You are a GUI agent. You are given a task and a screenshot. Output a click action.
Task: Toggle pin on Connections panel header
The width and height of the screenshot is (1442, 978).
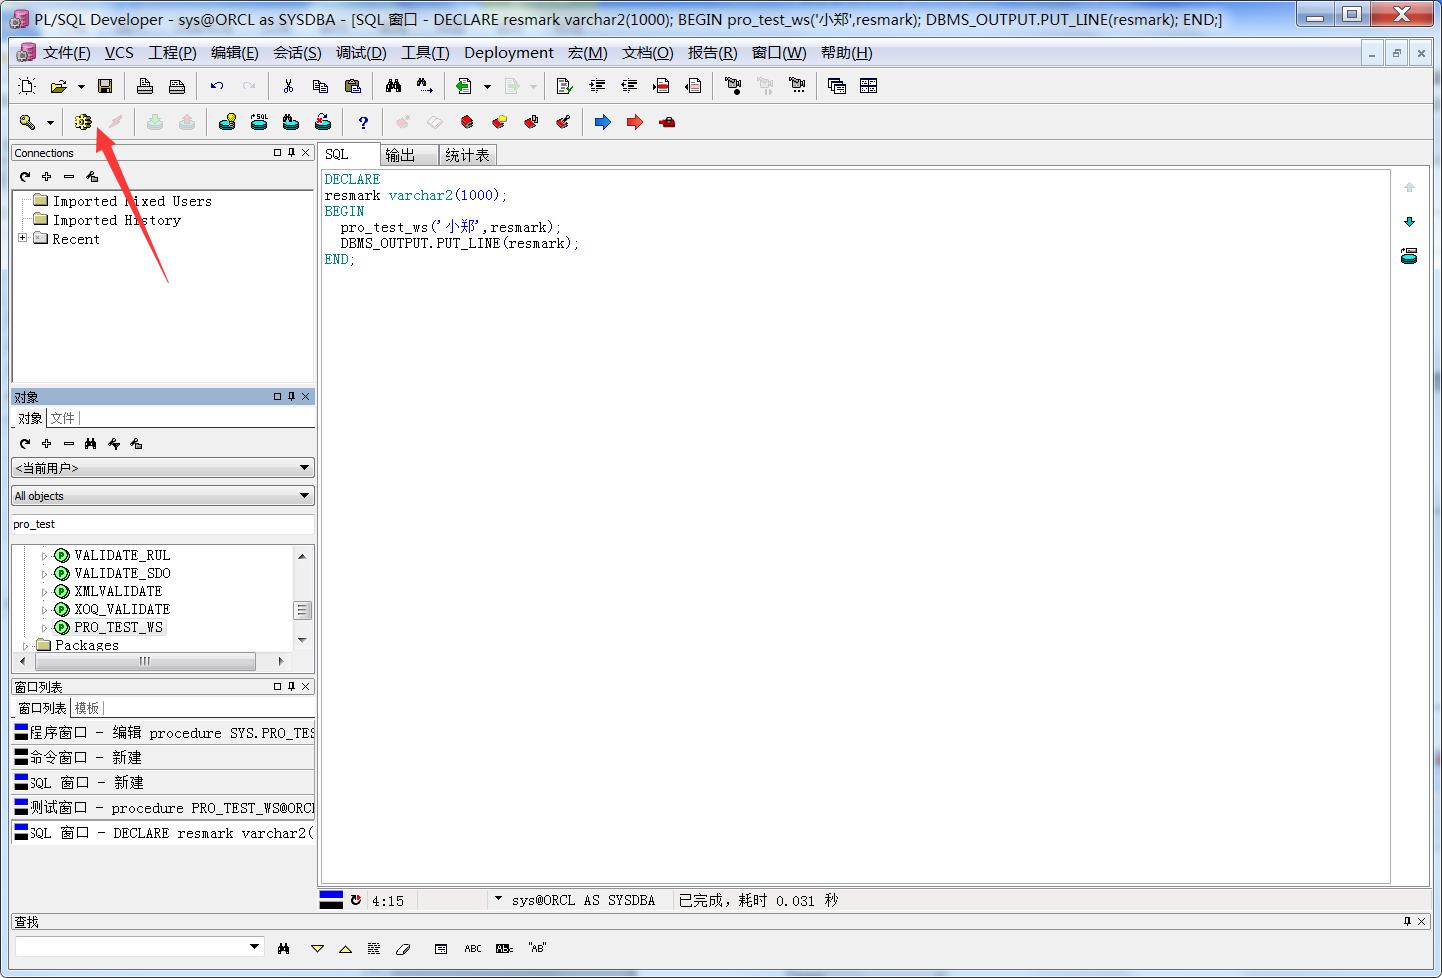pyautogui.click(x=291, y=153)
